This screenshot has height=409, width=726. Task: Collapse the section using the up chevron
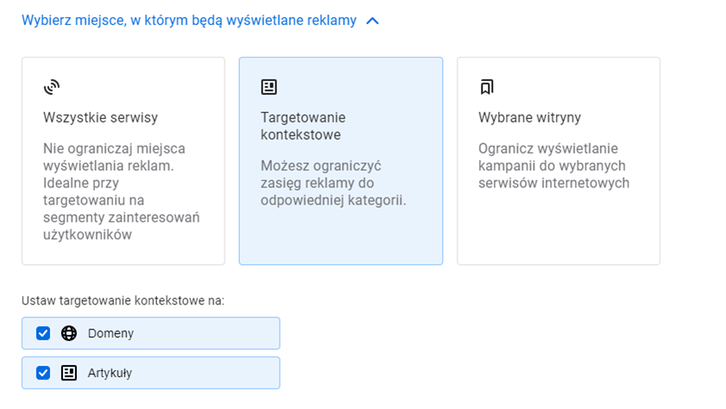tap(373, 20)
